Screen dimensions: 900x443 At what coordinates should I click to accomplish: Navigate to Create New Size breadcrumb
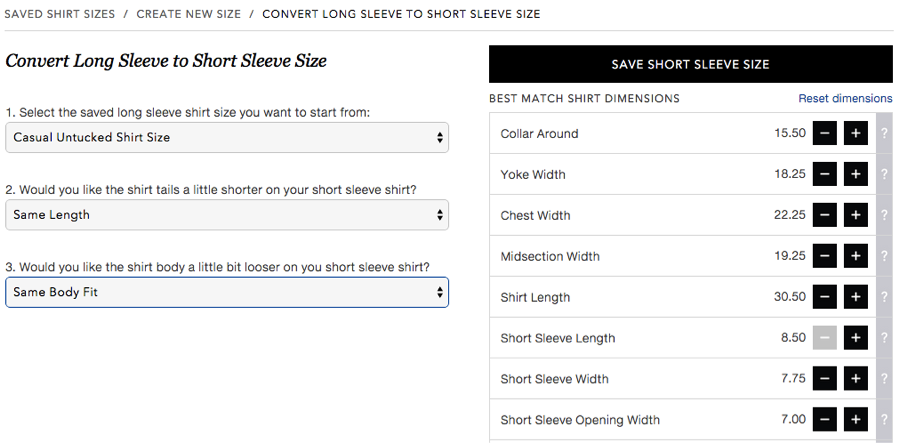point(189,14)
